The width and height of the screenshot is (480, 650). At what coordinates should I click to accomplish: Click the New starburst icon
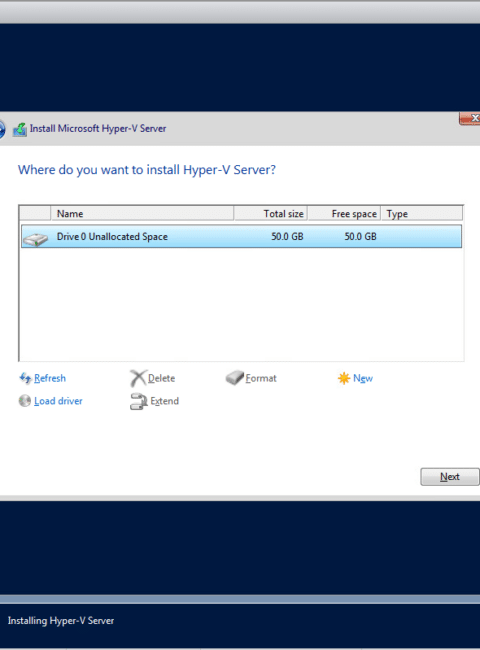344,378
